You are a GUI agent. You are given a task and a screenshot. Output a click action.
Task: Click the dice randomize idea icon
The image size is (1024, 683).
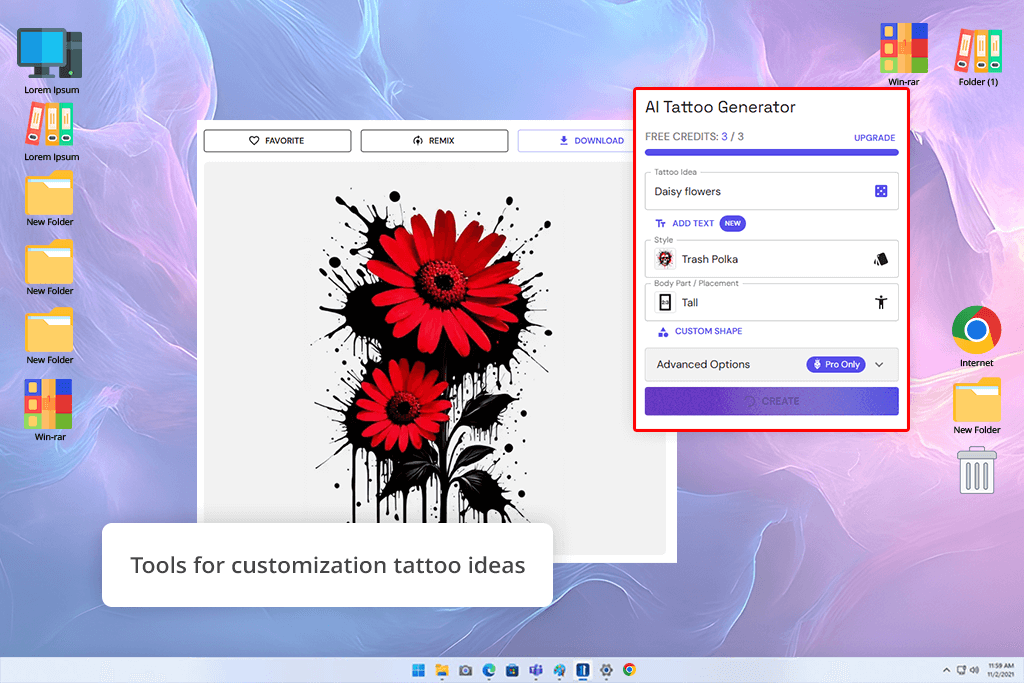[x=880, y=191]
